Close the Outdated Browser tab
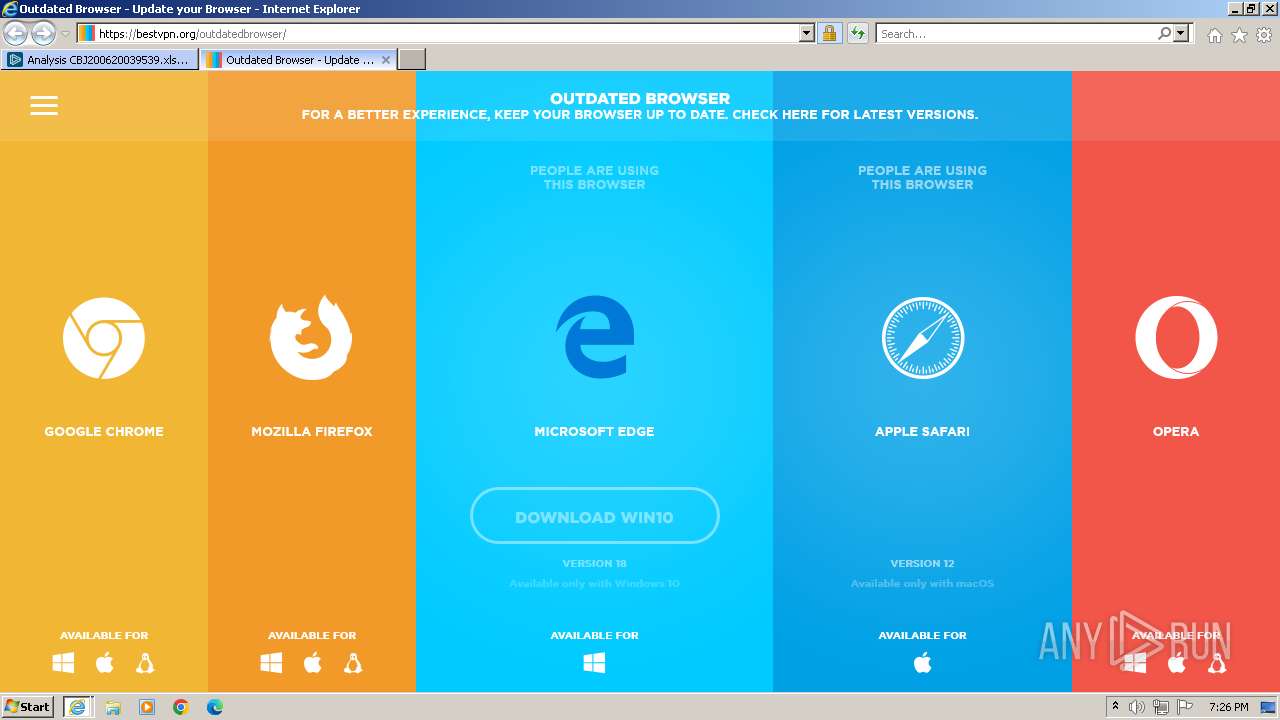Screen dimensions: 1280x720 (386, 60)
